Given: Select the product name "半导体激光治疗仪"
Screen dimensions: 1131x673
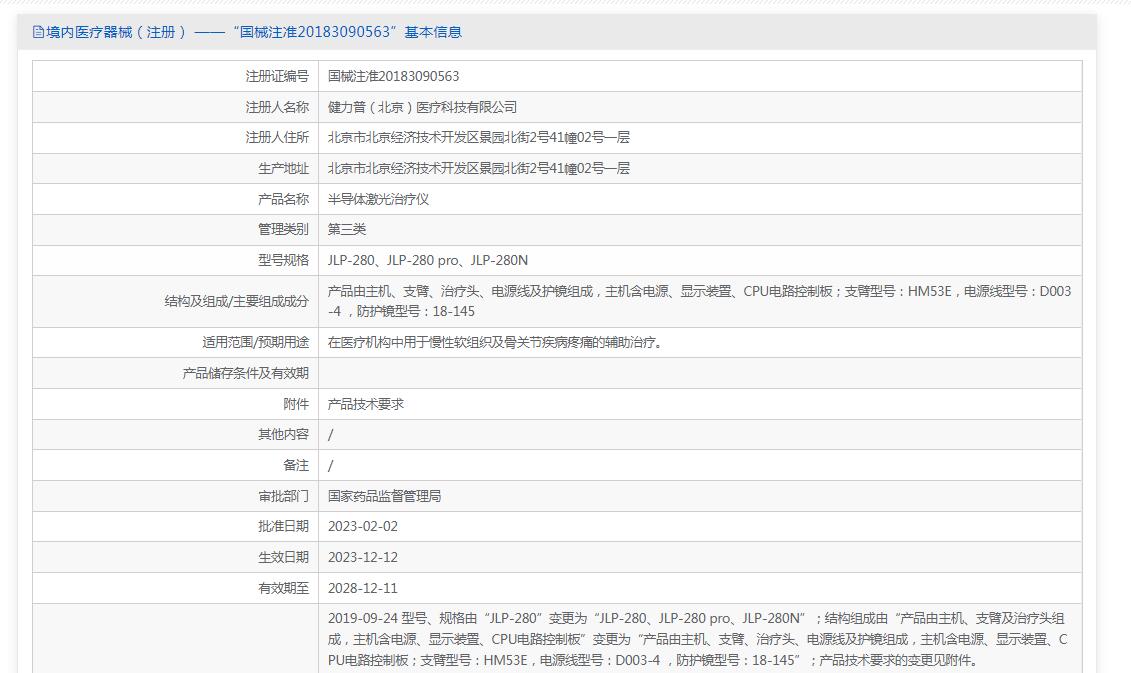Looking at the screenshot, I should 378,199.
